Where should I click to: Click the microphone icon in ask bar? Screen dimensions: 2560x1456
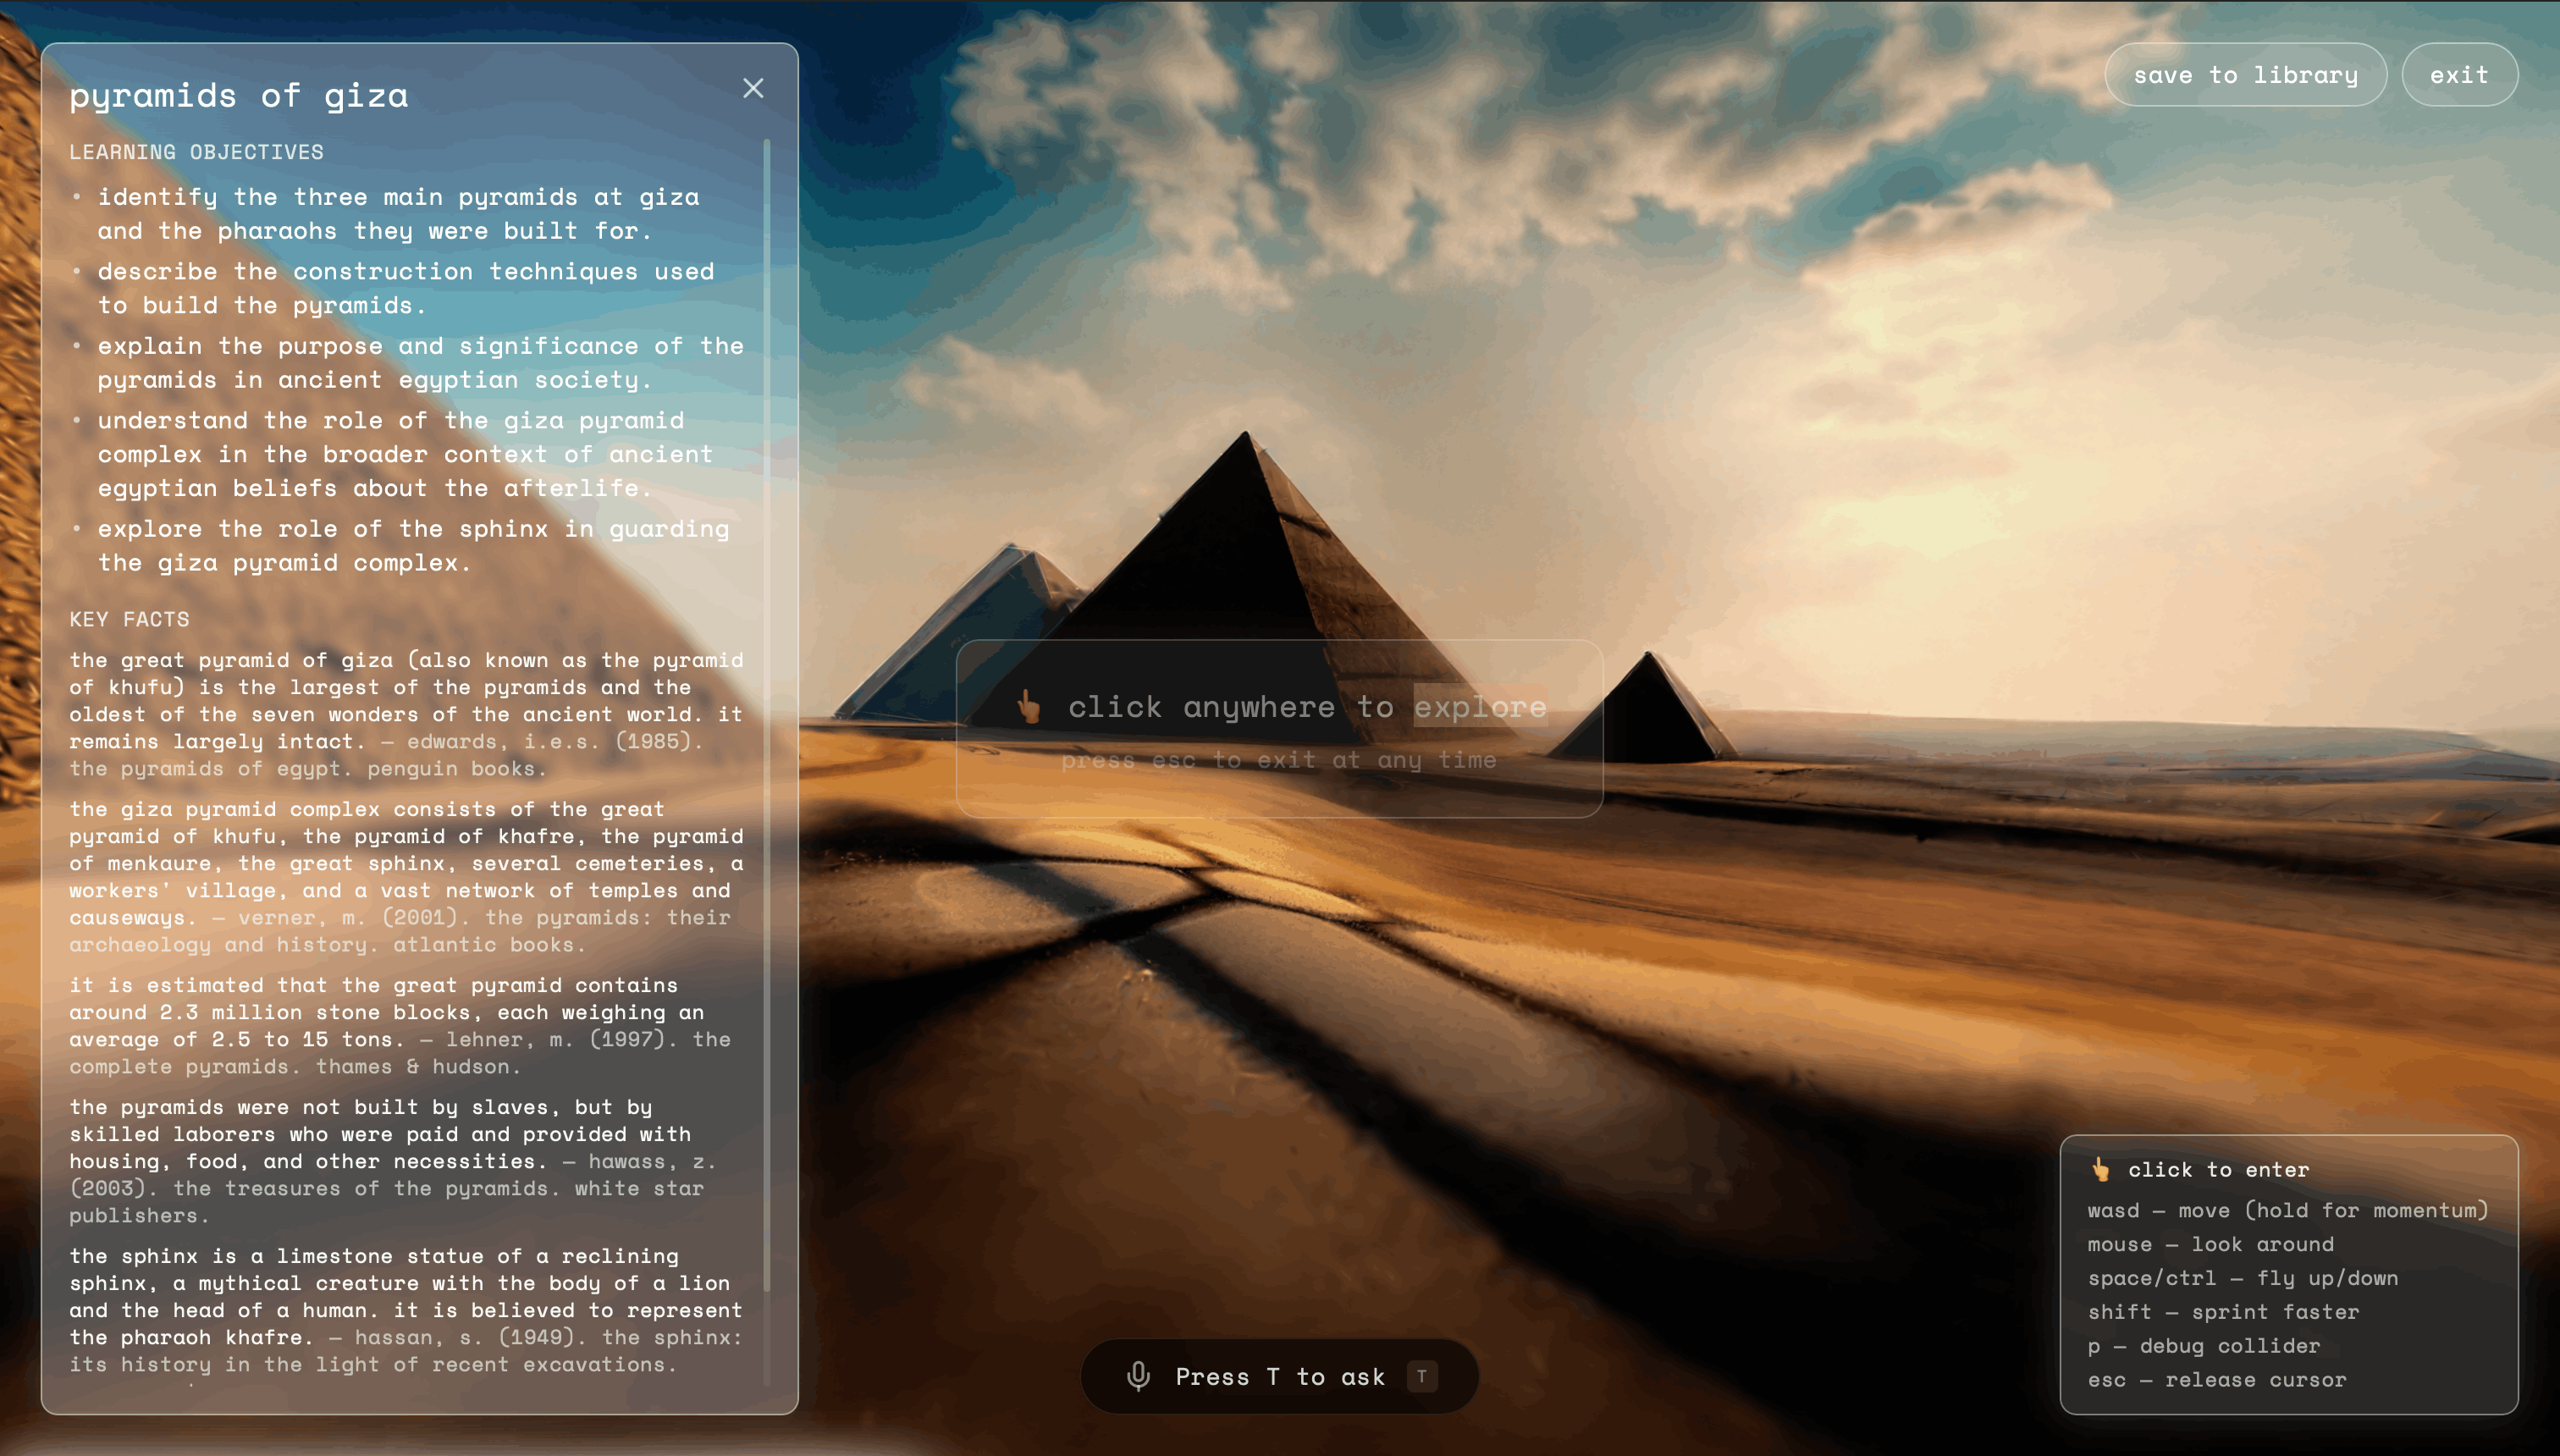tap(1138, 1376)
